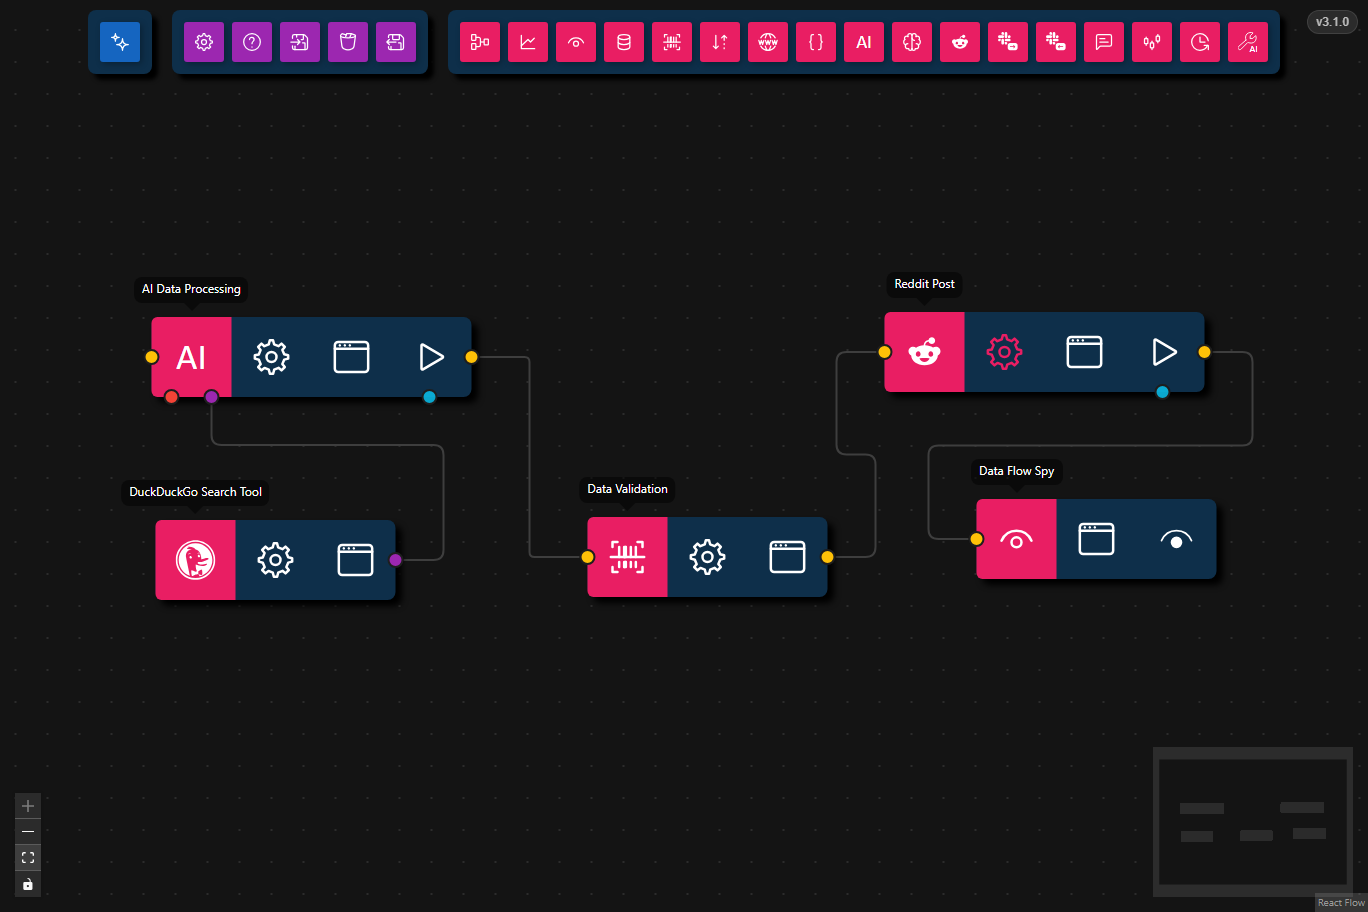Click purple output handle of DuckDuckGo Search Tool node

395,560
